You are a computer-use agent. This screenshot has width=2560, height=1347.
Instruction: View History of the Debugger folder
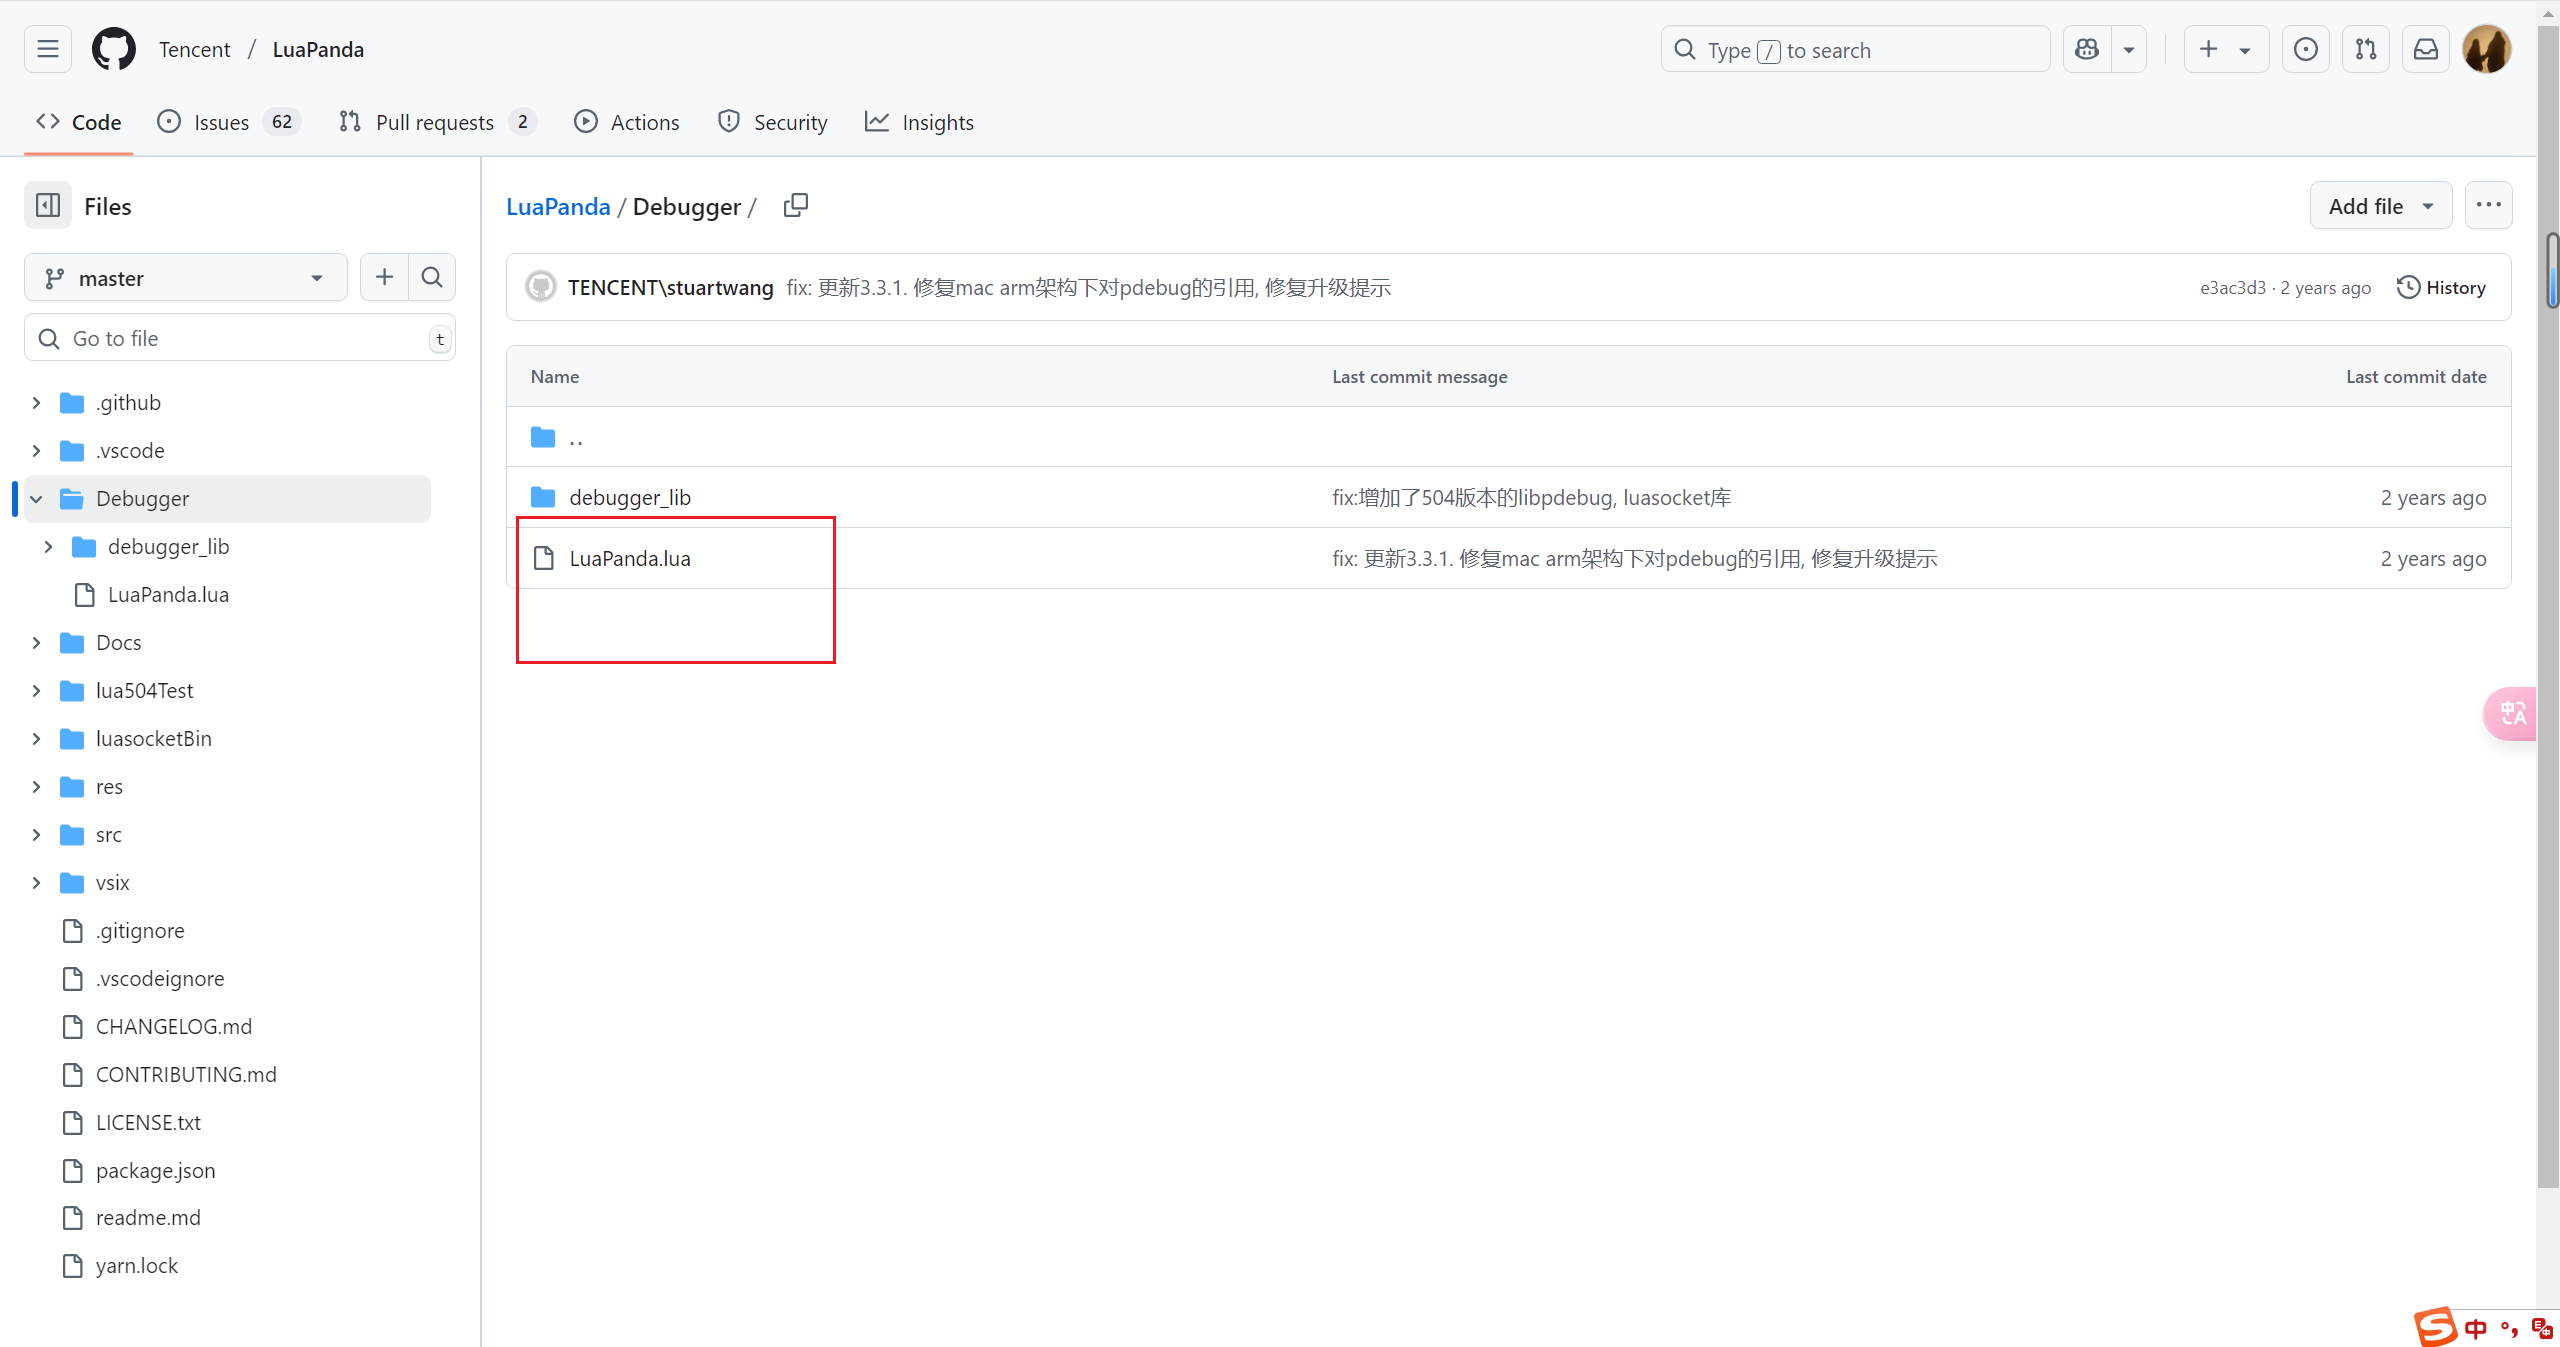click(2443, 287)
